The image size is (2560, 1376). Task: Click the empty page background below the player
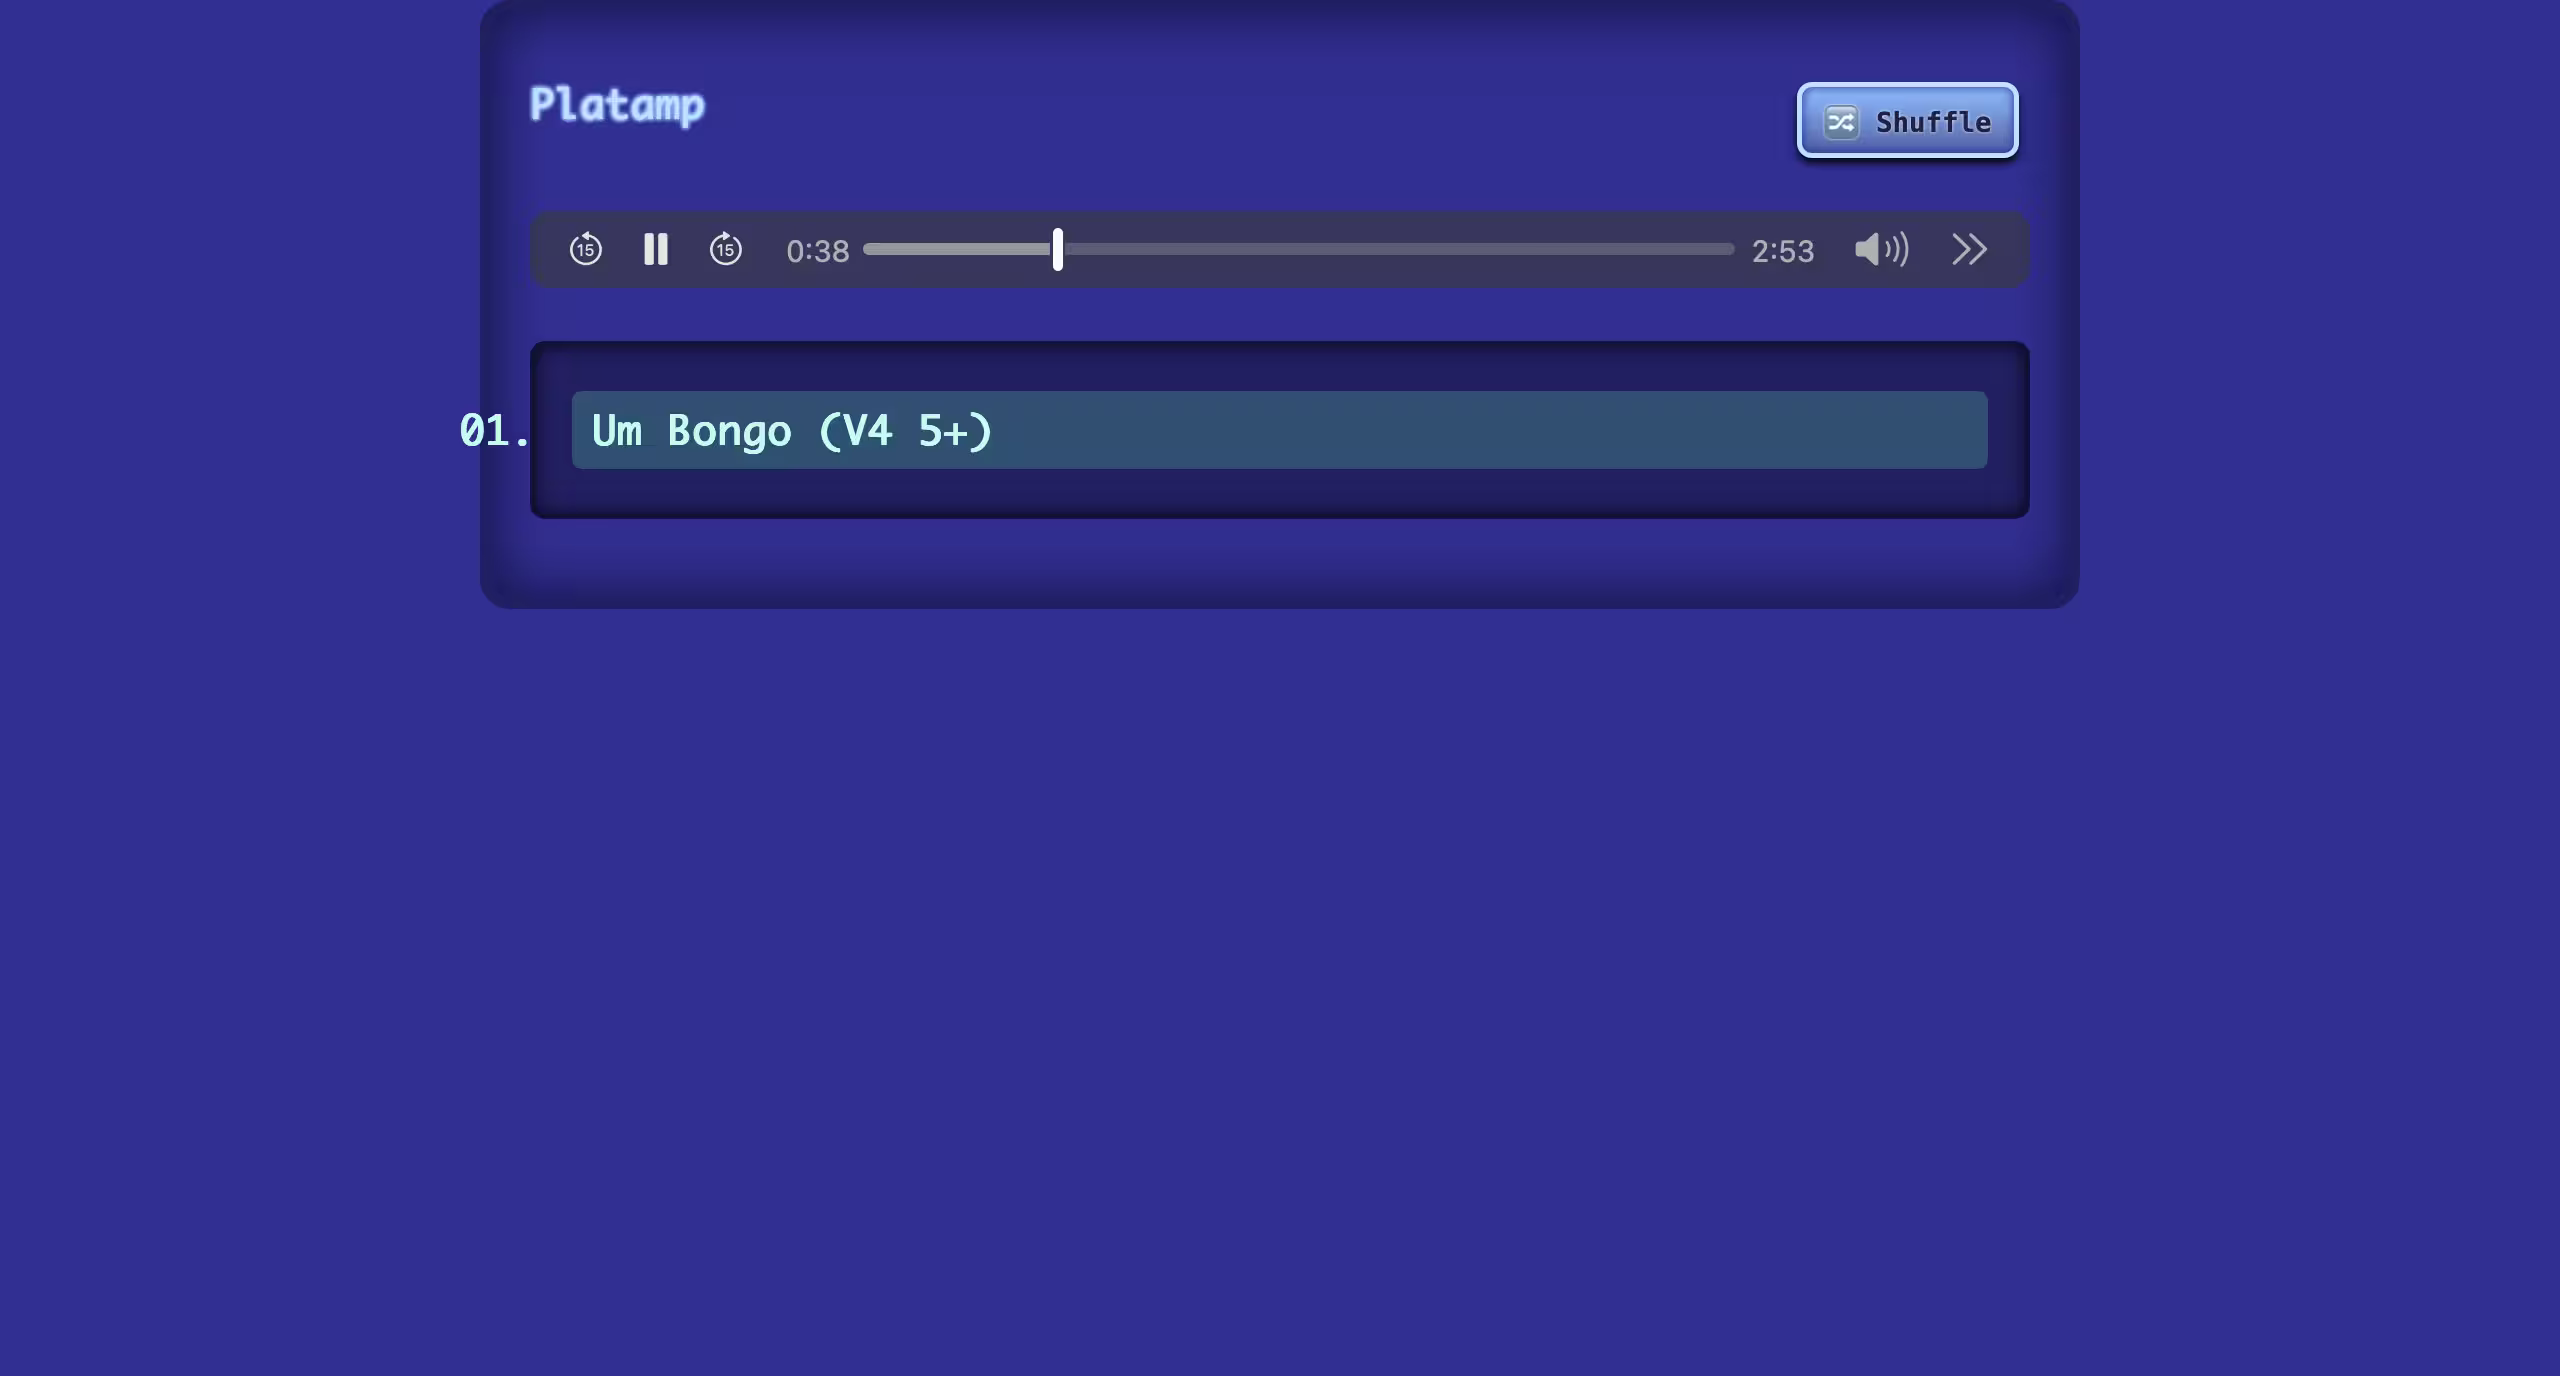1280,990
